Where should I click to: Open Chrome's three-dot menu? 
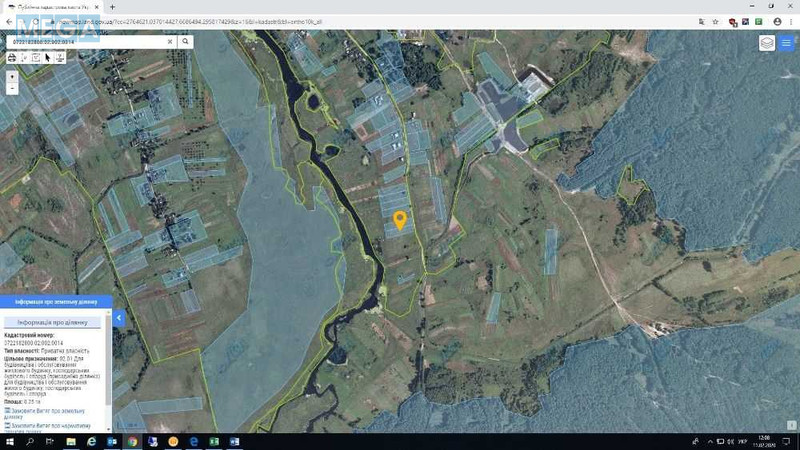[791, 21]
